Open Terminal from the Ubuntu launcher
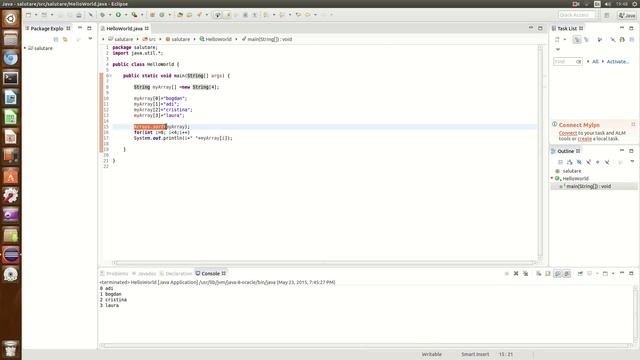The image size is (640, 360). point(11,78)
